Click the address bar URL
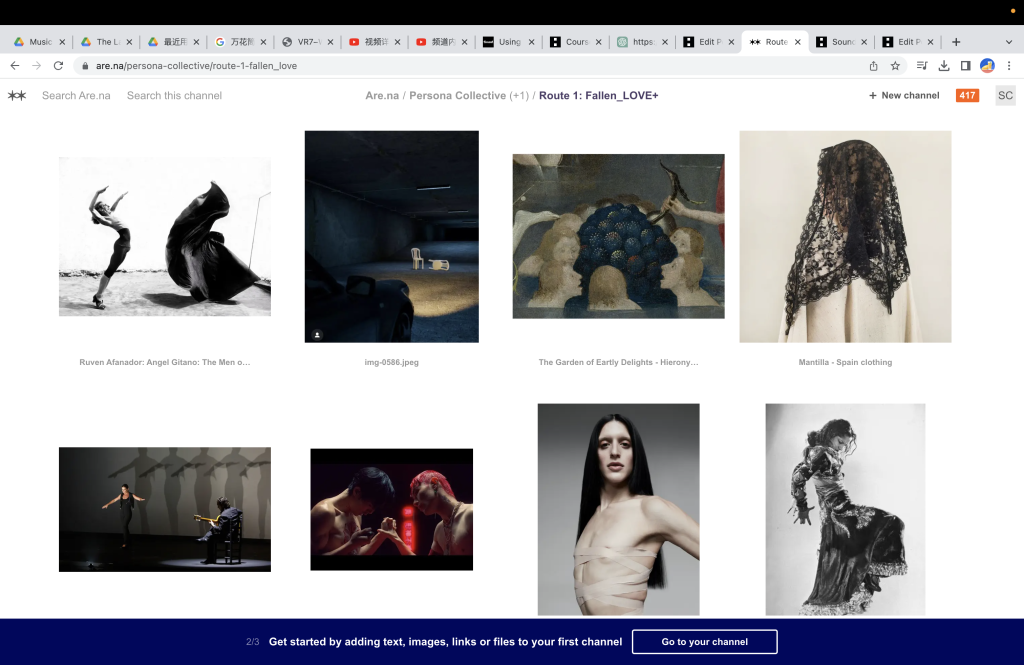1024x665 pixels. tap(197, 66)
